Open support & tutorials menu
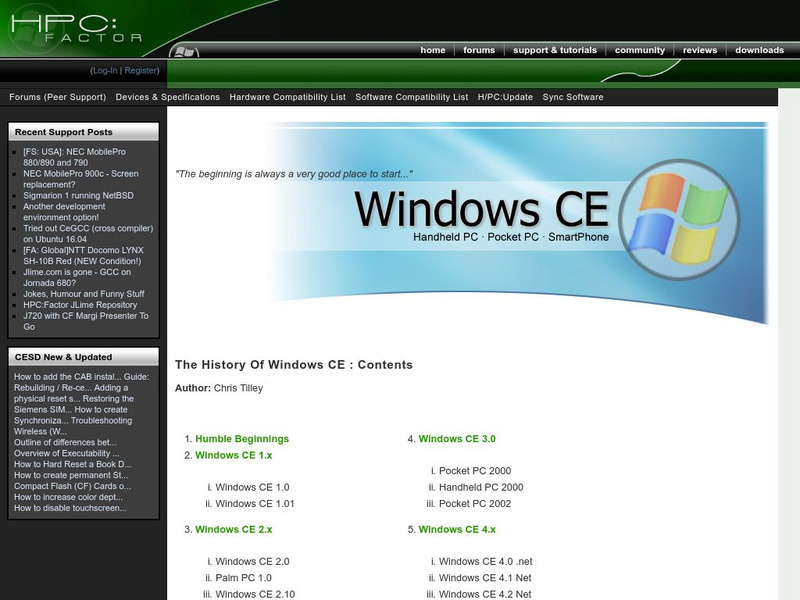This screenshot has width=800, height=600. [x=555, y=50]
